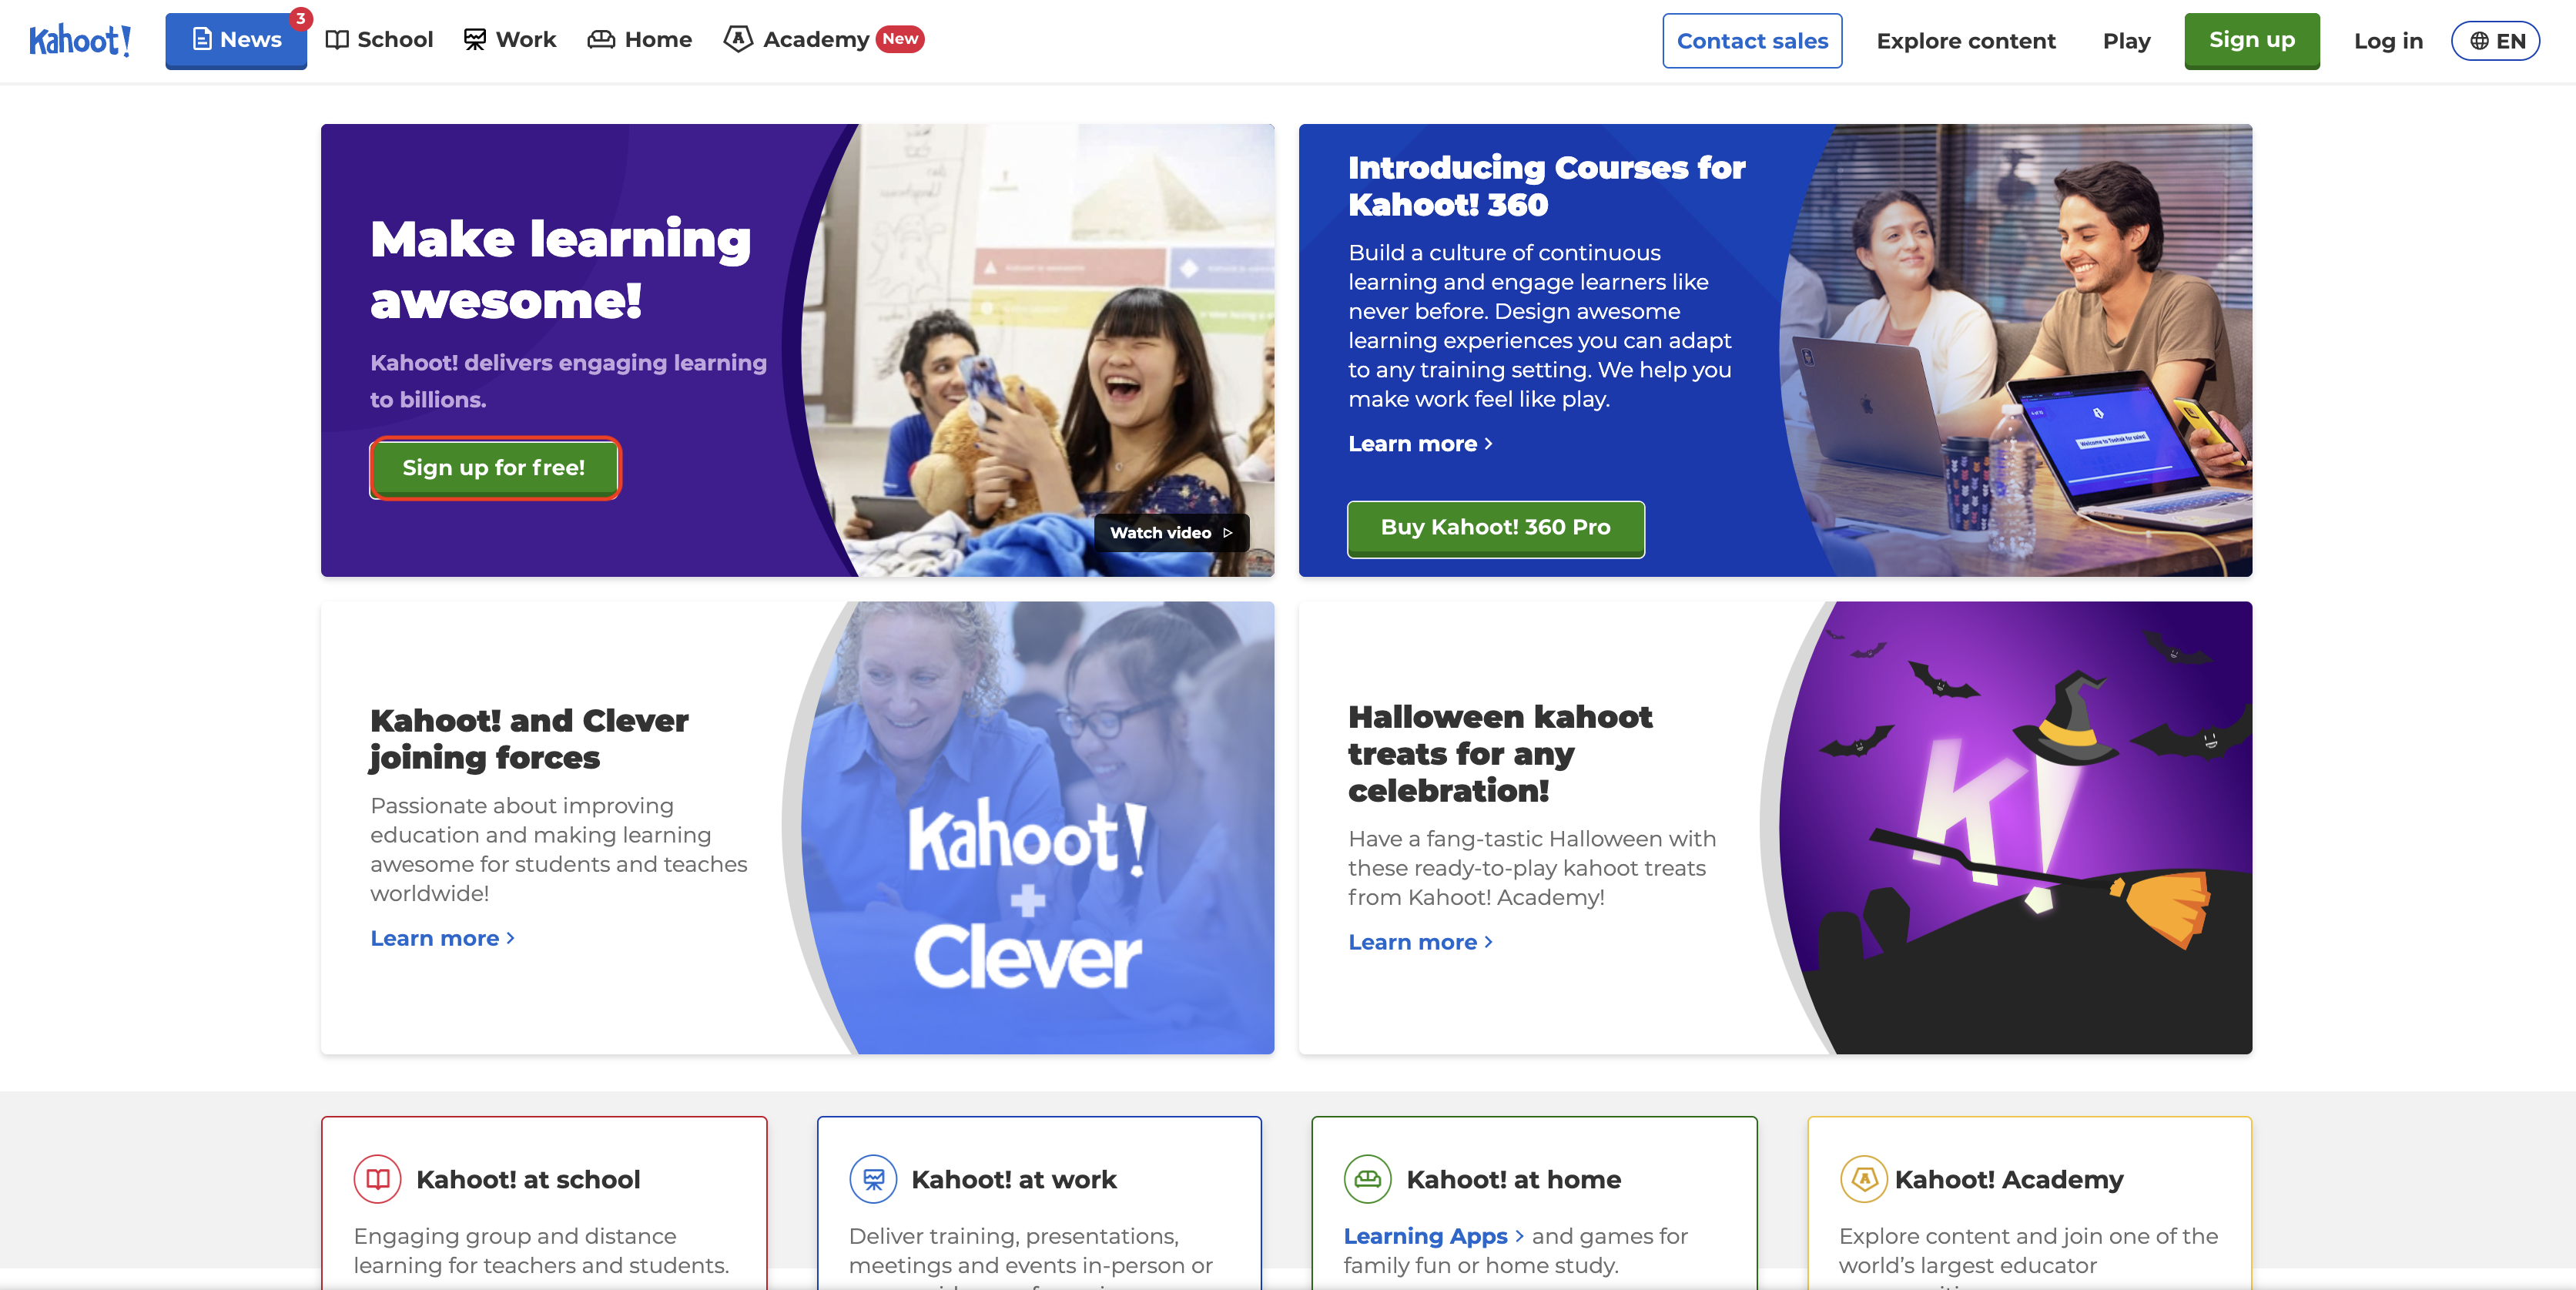Open Learn more for Halloween kahoot treats
Viewport: 2576px width, 1290px height.
coord(1419,942)
